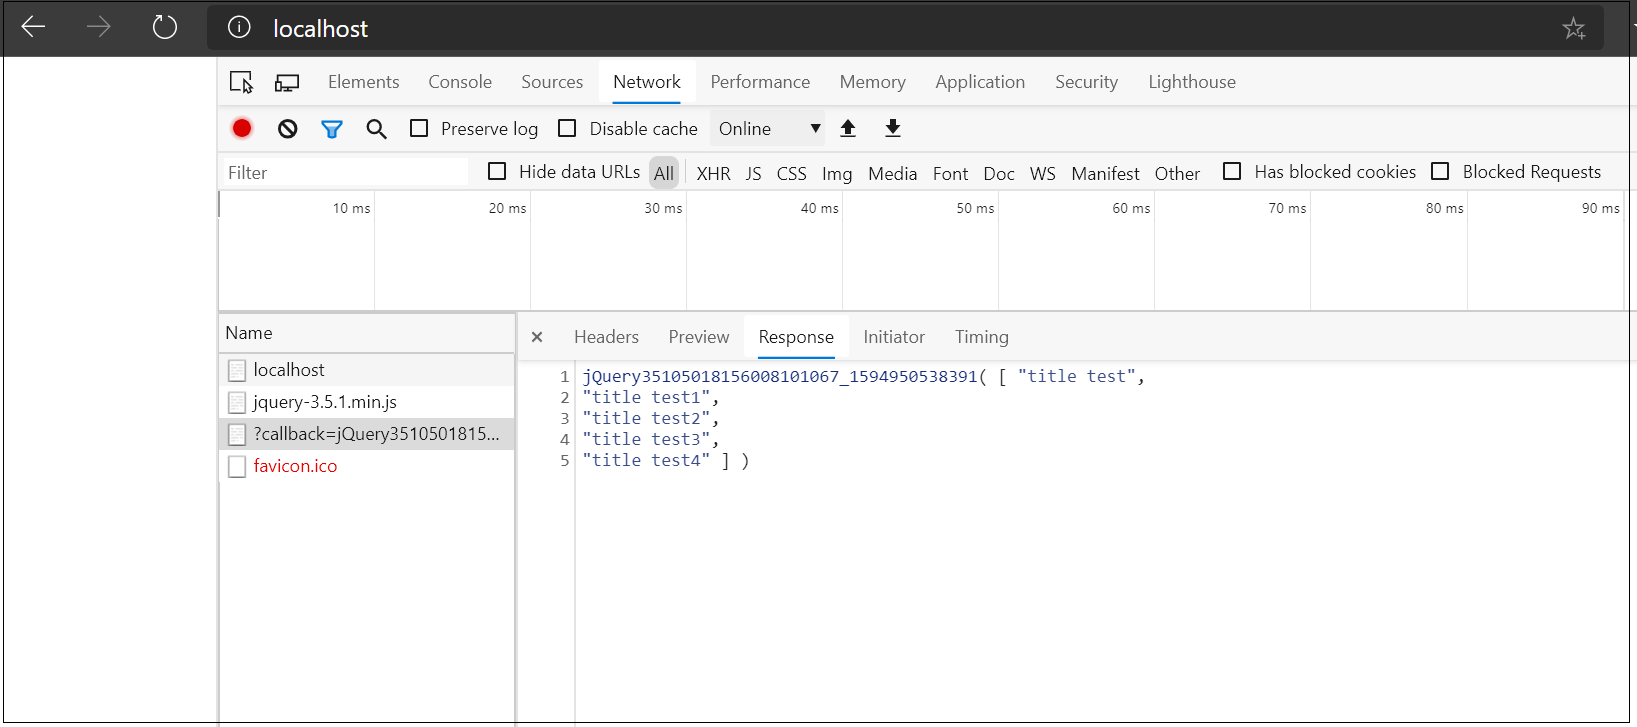Open the Lighthouse tab
The image size is (1637, 727).
(x=1192, y=82)
